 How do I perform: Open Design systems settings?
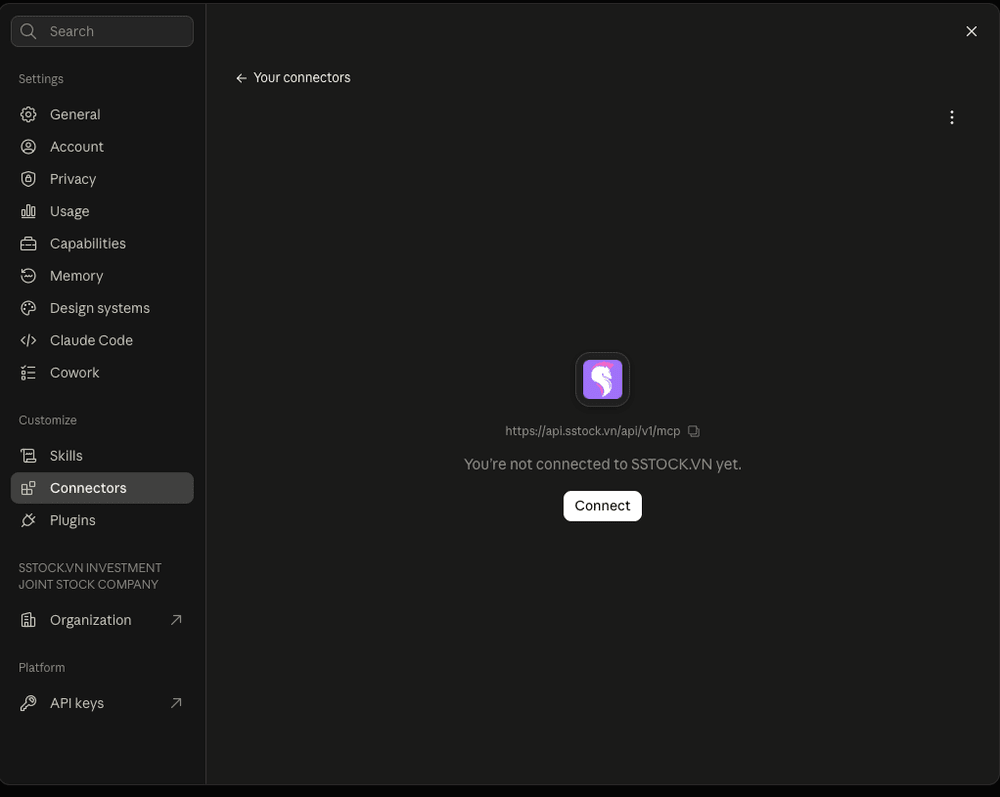[102, 308]
